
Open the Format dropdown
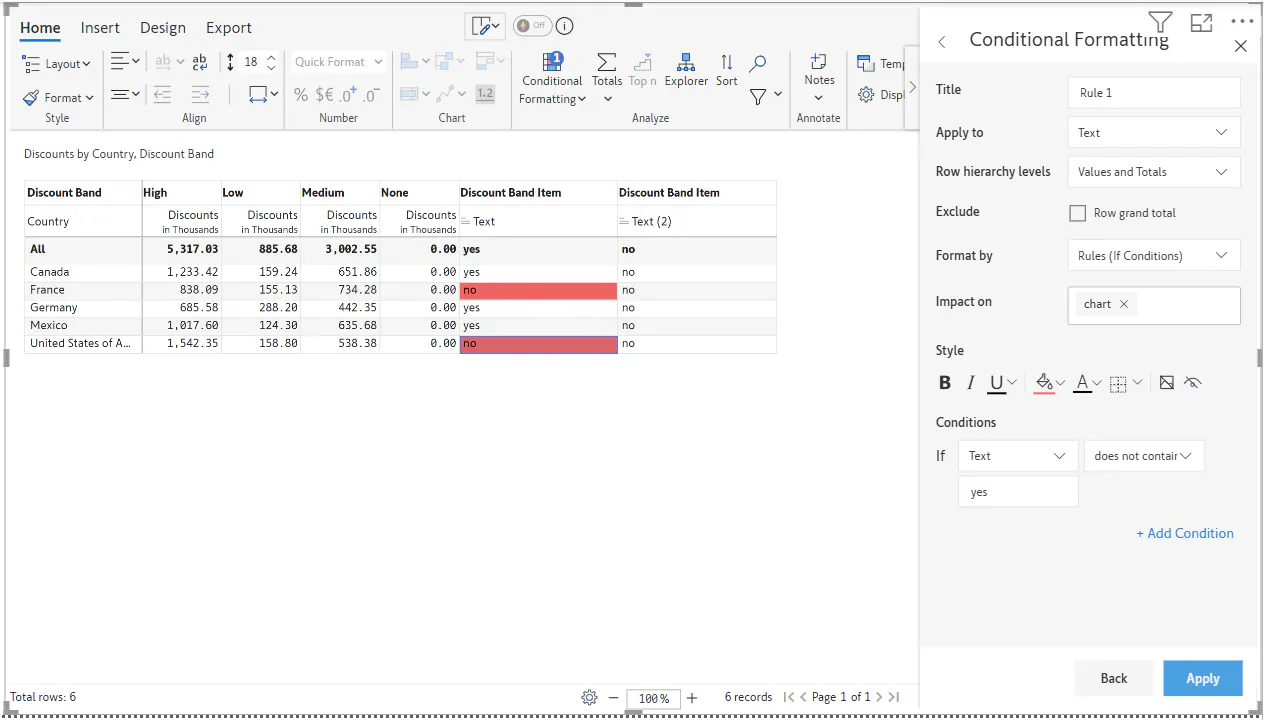(57, 97)
